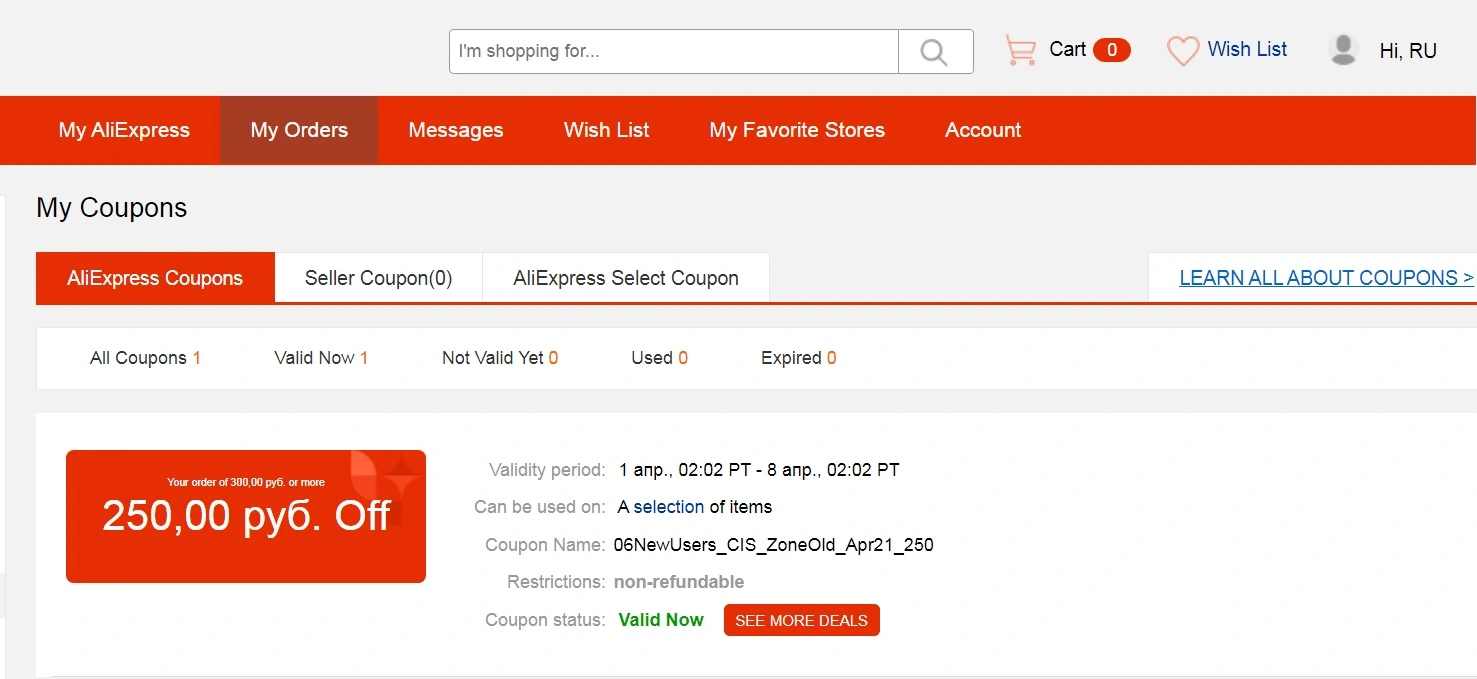This screenshot has height=679, width=1477.
Task: Click the magnifier search button
Action: point(935,51)
